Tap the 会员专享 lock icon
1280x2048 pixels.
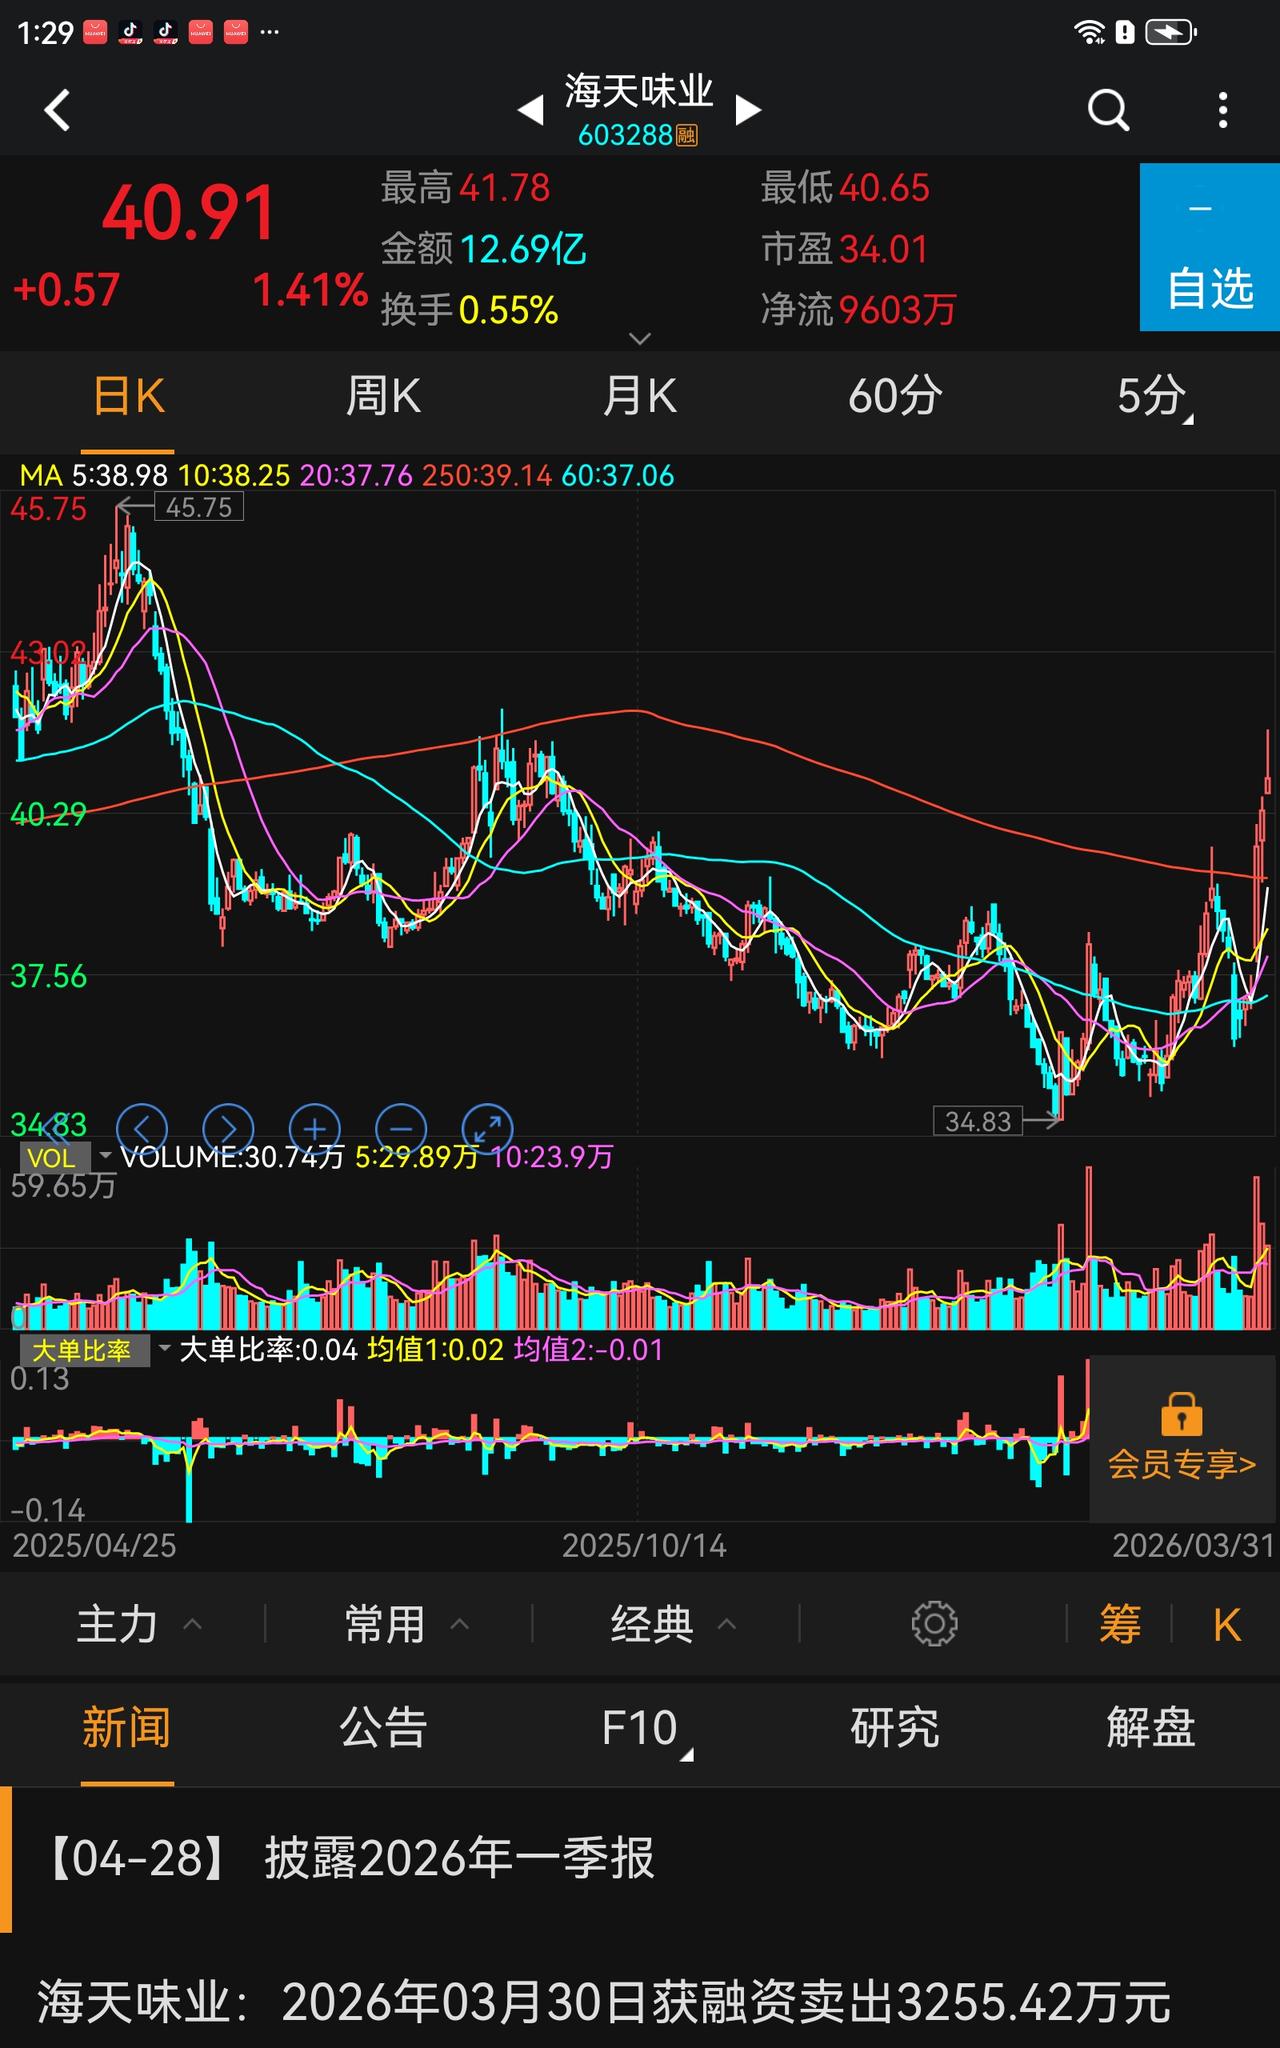tap(1181, 1413)
